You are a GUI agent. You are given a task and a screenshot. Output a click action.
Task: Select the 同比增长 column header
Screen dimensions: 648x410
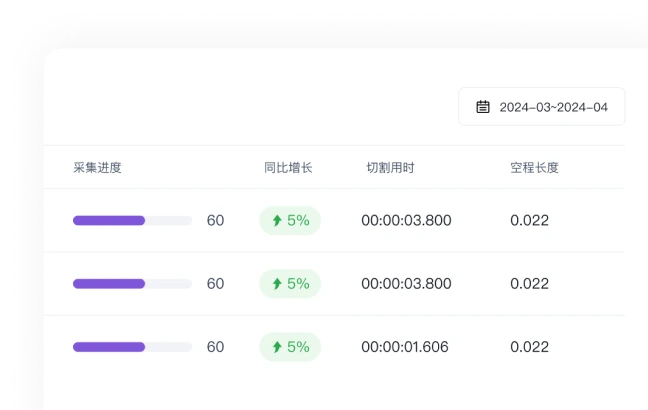(x=288, y=168)
